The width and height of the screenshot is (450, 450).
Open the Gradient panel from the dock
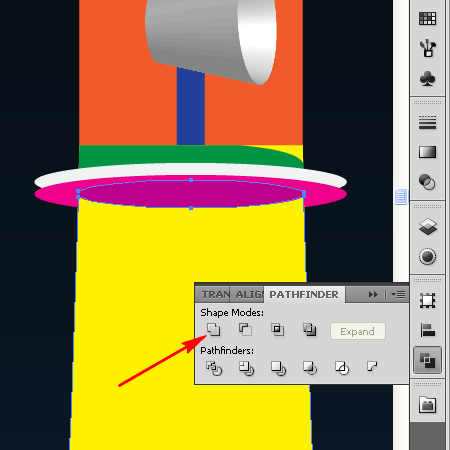click(x=427, y=152)
